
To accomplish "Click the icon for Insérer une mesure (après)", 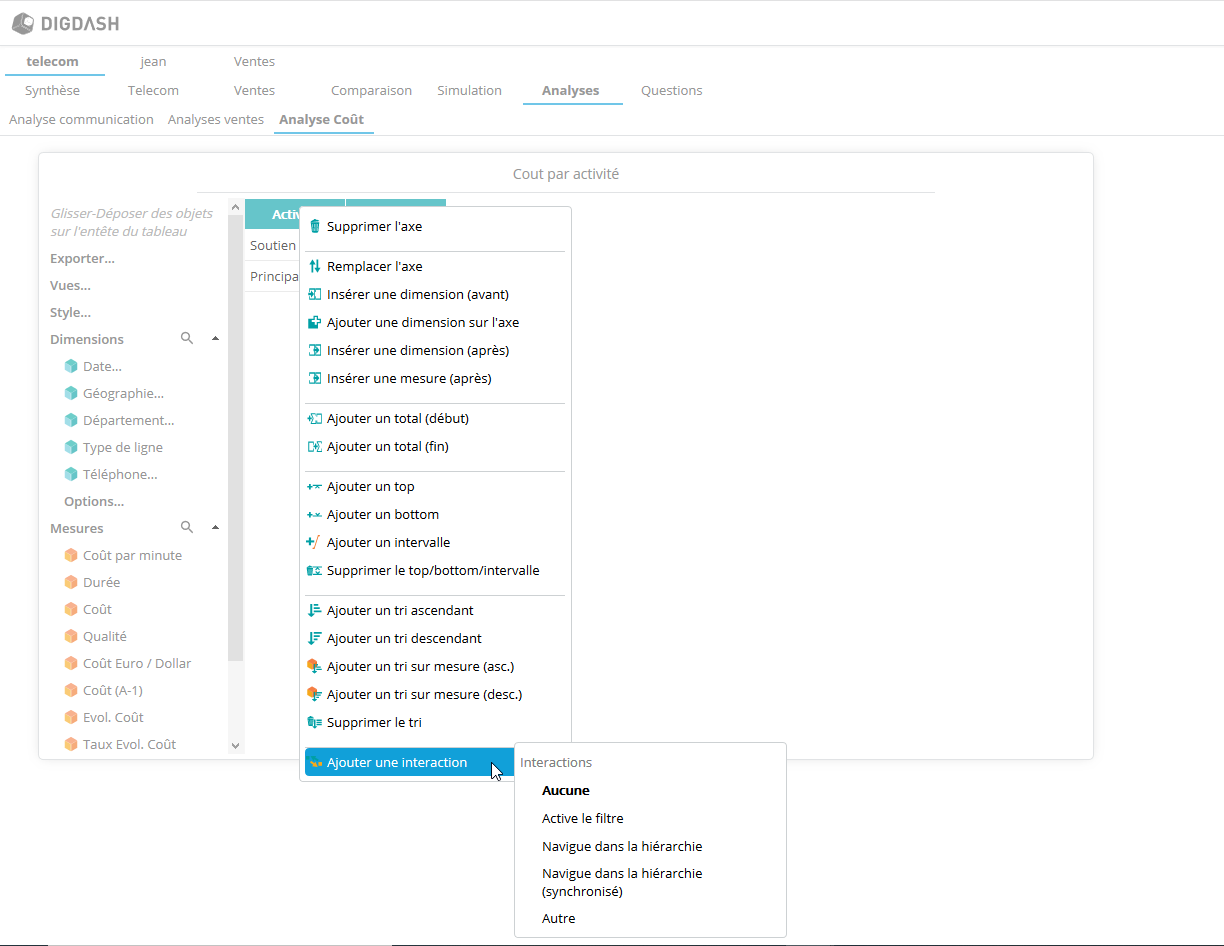I will [x=315, y=378].
